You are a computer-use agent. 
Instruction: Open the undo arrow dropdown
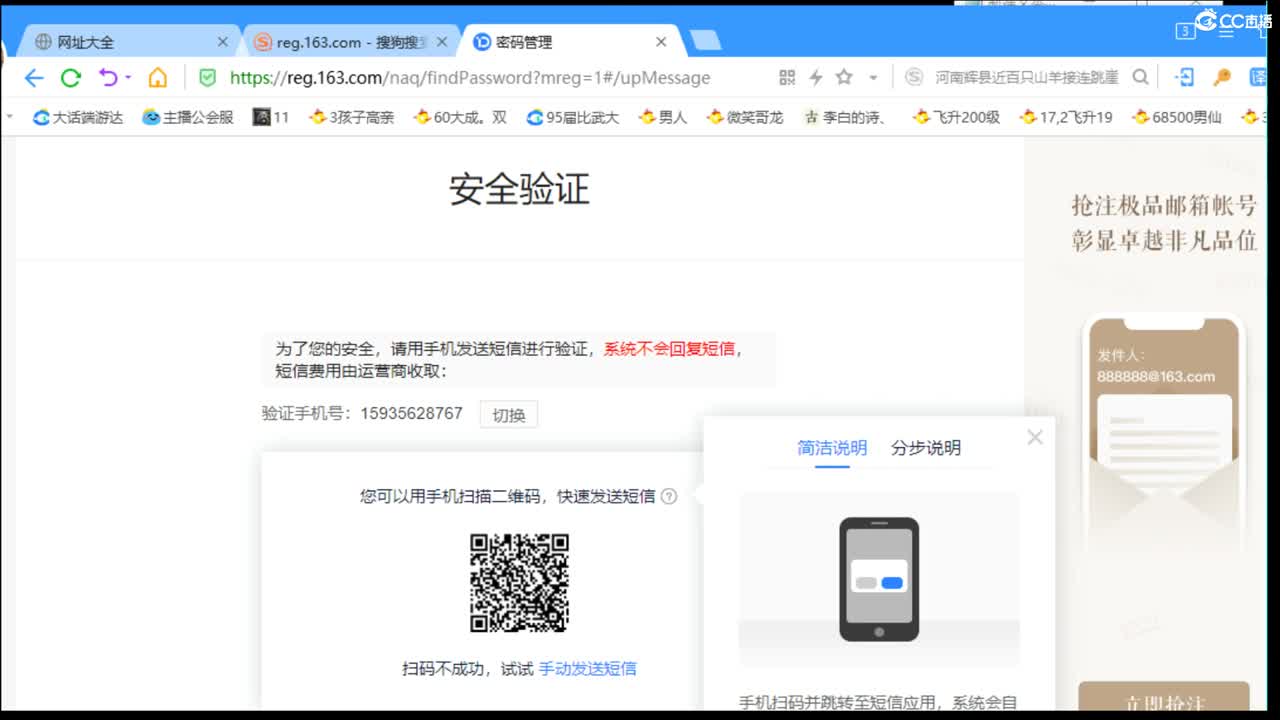tap(128, 78)
